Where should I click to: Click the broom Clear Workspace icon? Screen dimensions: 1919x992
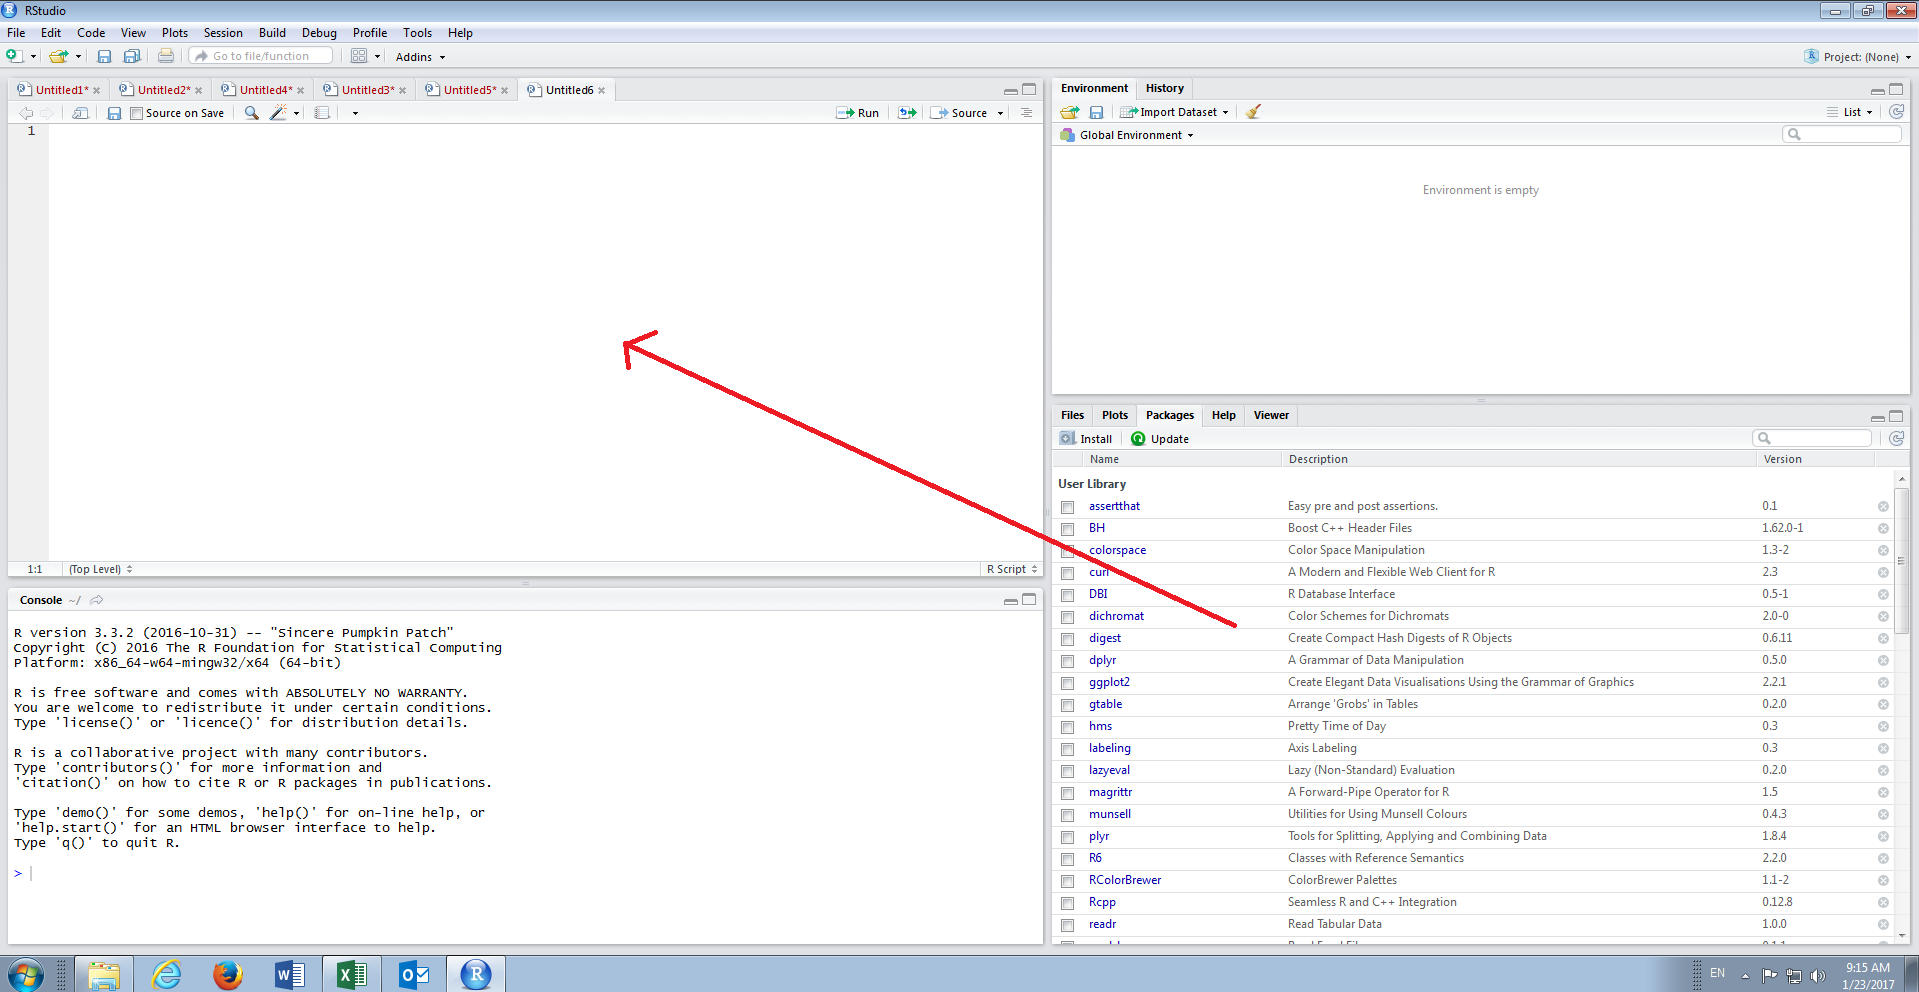point(1253,112)
